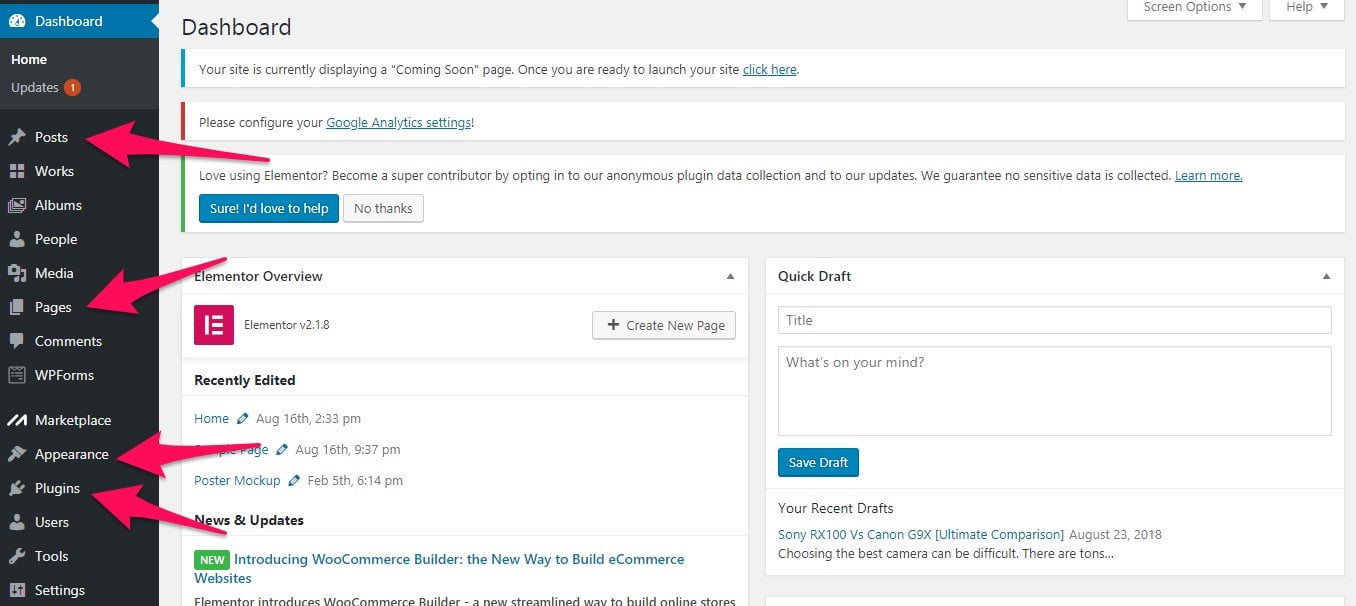Open the Poster Mockup page link
Image resolution: width=1356 pixels, height=606 pixels.
tap(237, 480)
